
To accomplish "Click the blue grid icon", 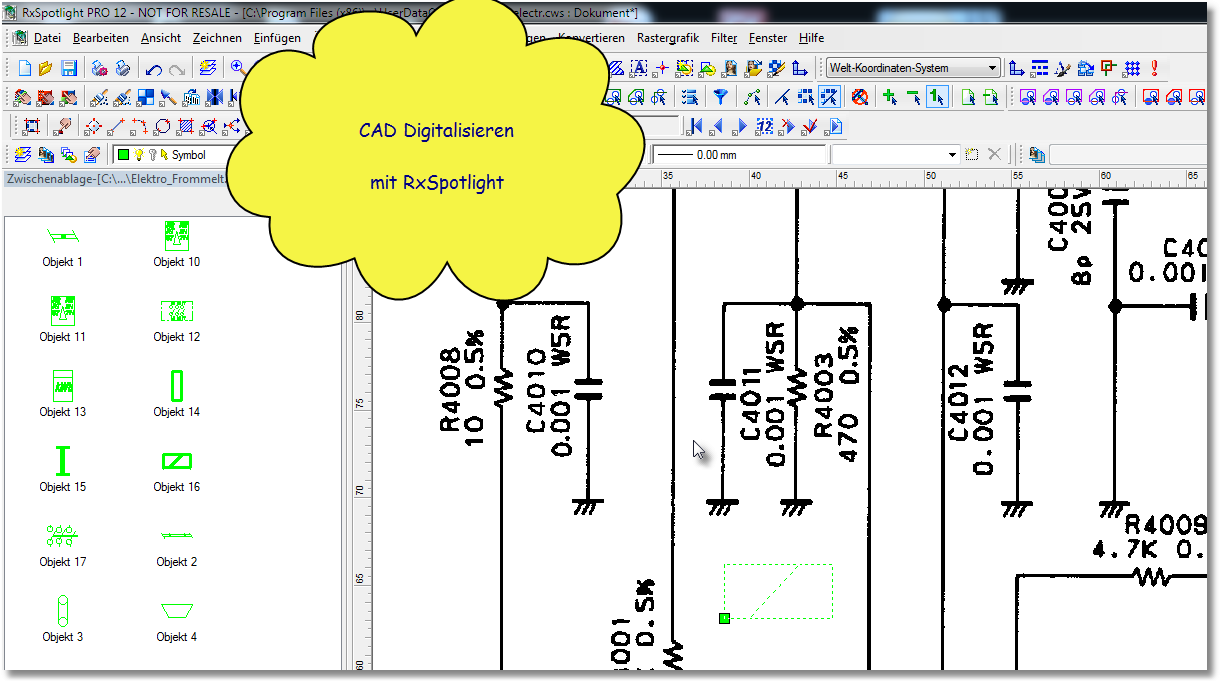I will [x=1131, y=68].
